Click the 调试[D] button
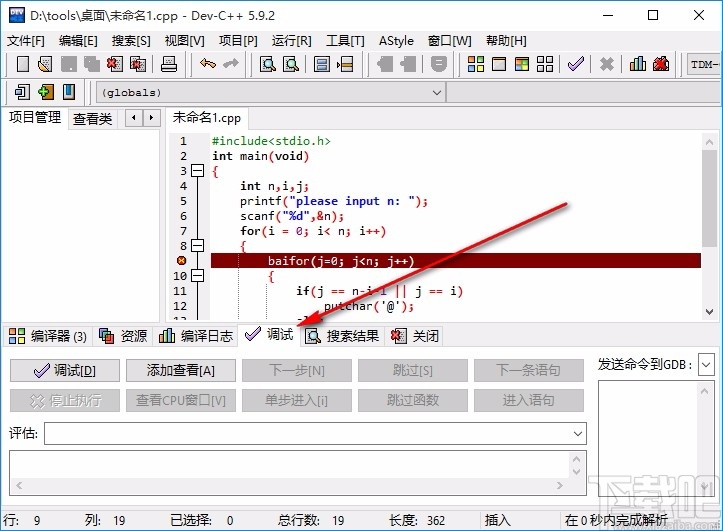 tap(65, 371)
